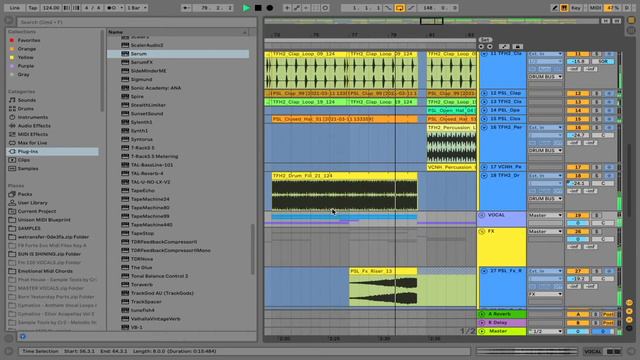Screen dimensions: 640x360
Task: Open the 1 Bar quantization dropdown
Action: tap(137, 8)
